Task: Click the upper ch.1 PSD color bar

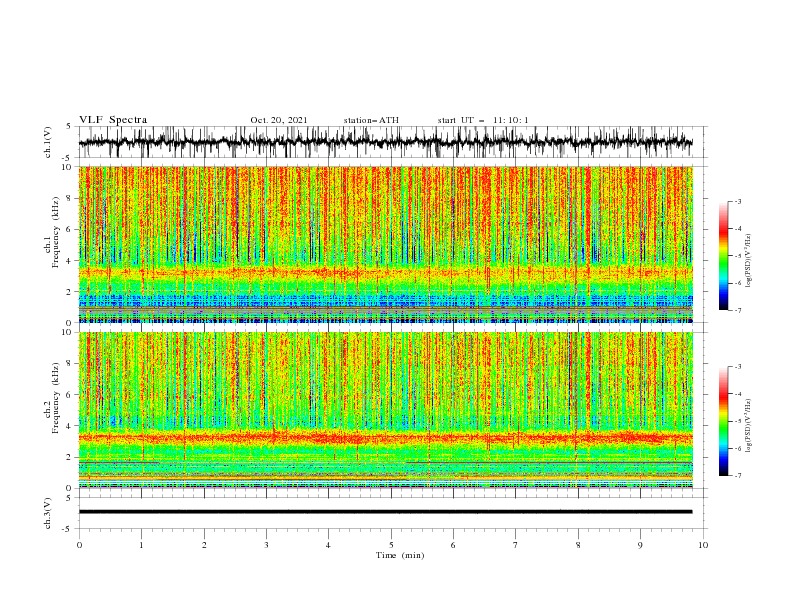Action: [x=723, y=256]
